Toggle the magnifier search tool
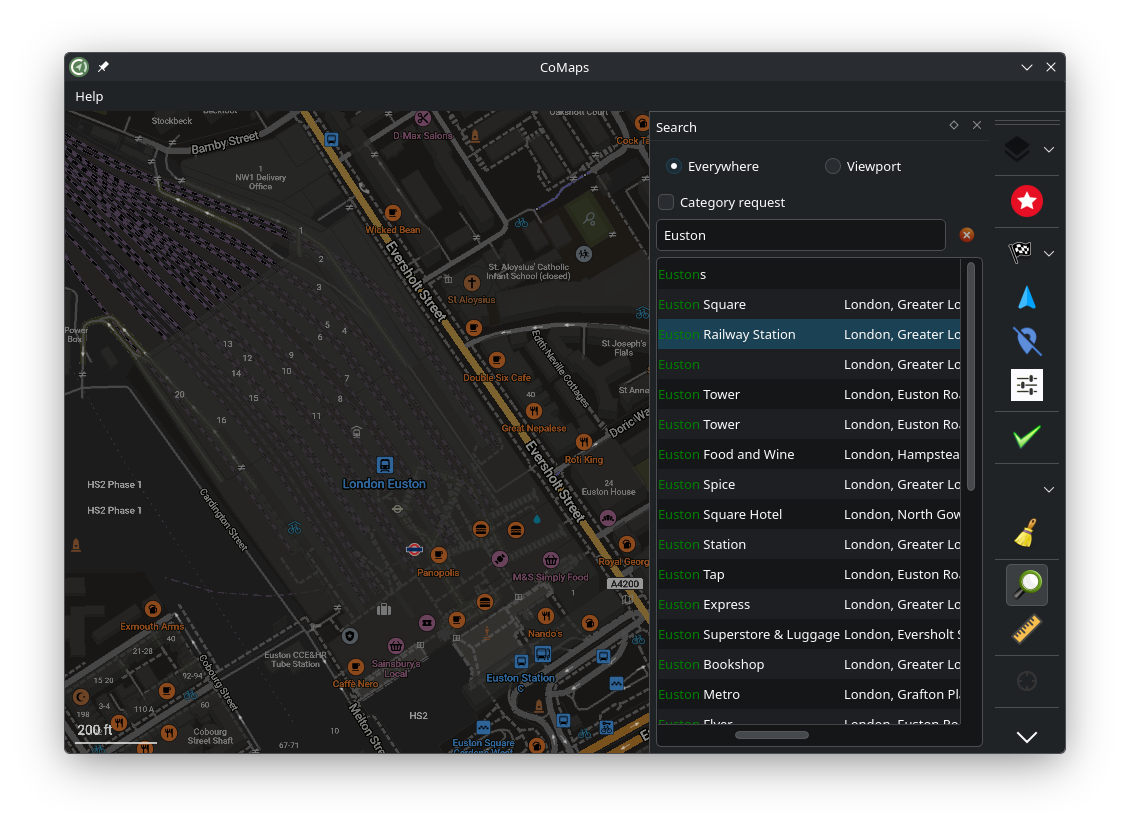The image size is (1130, 830). coord(1026,584)
